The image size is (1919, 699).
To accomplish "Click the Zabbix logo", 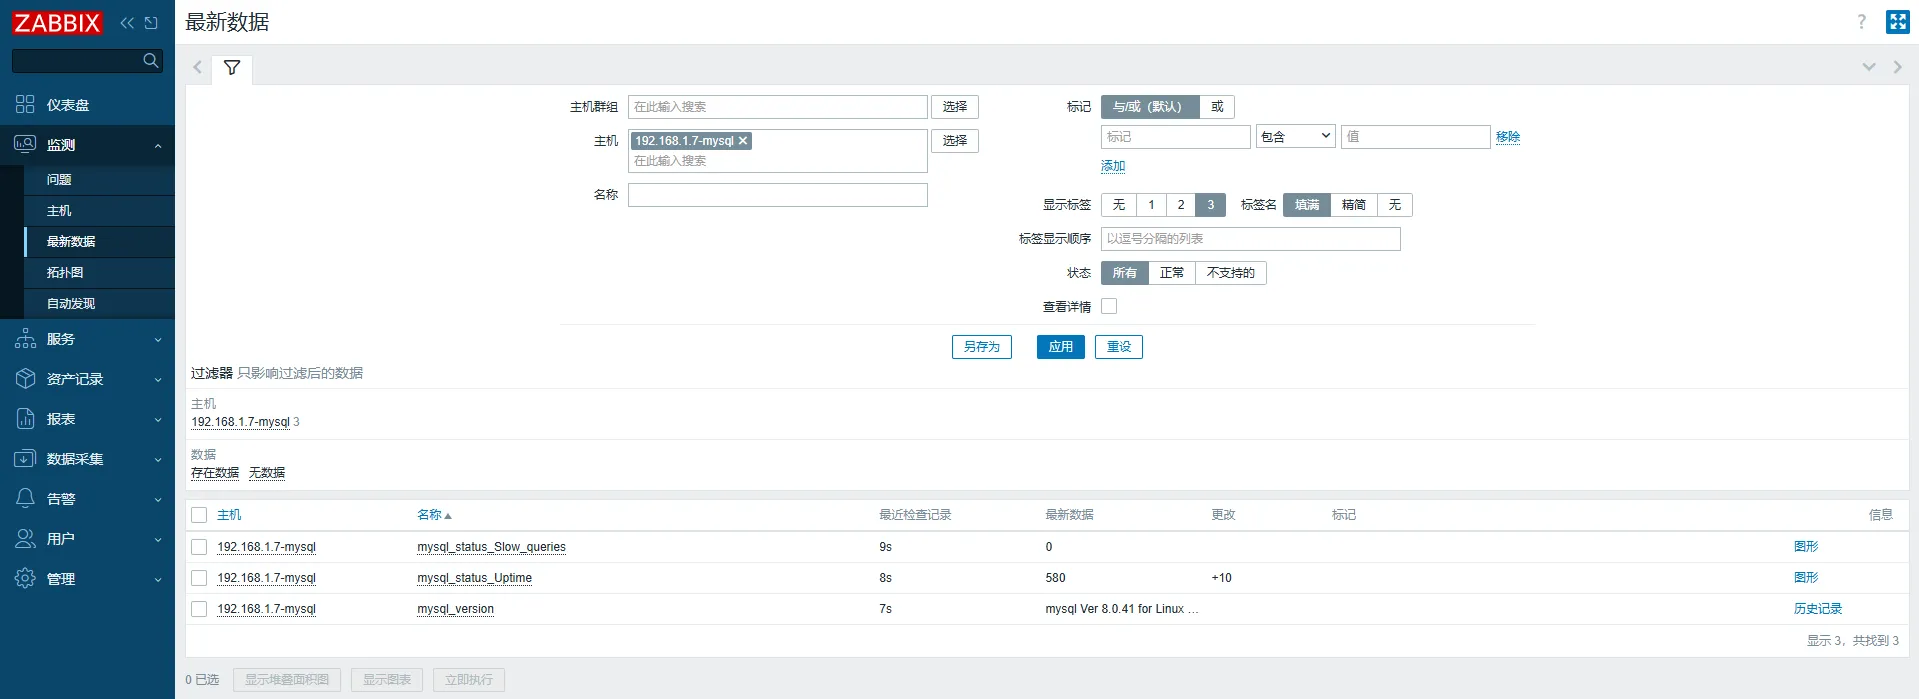I will pos(57,22).
